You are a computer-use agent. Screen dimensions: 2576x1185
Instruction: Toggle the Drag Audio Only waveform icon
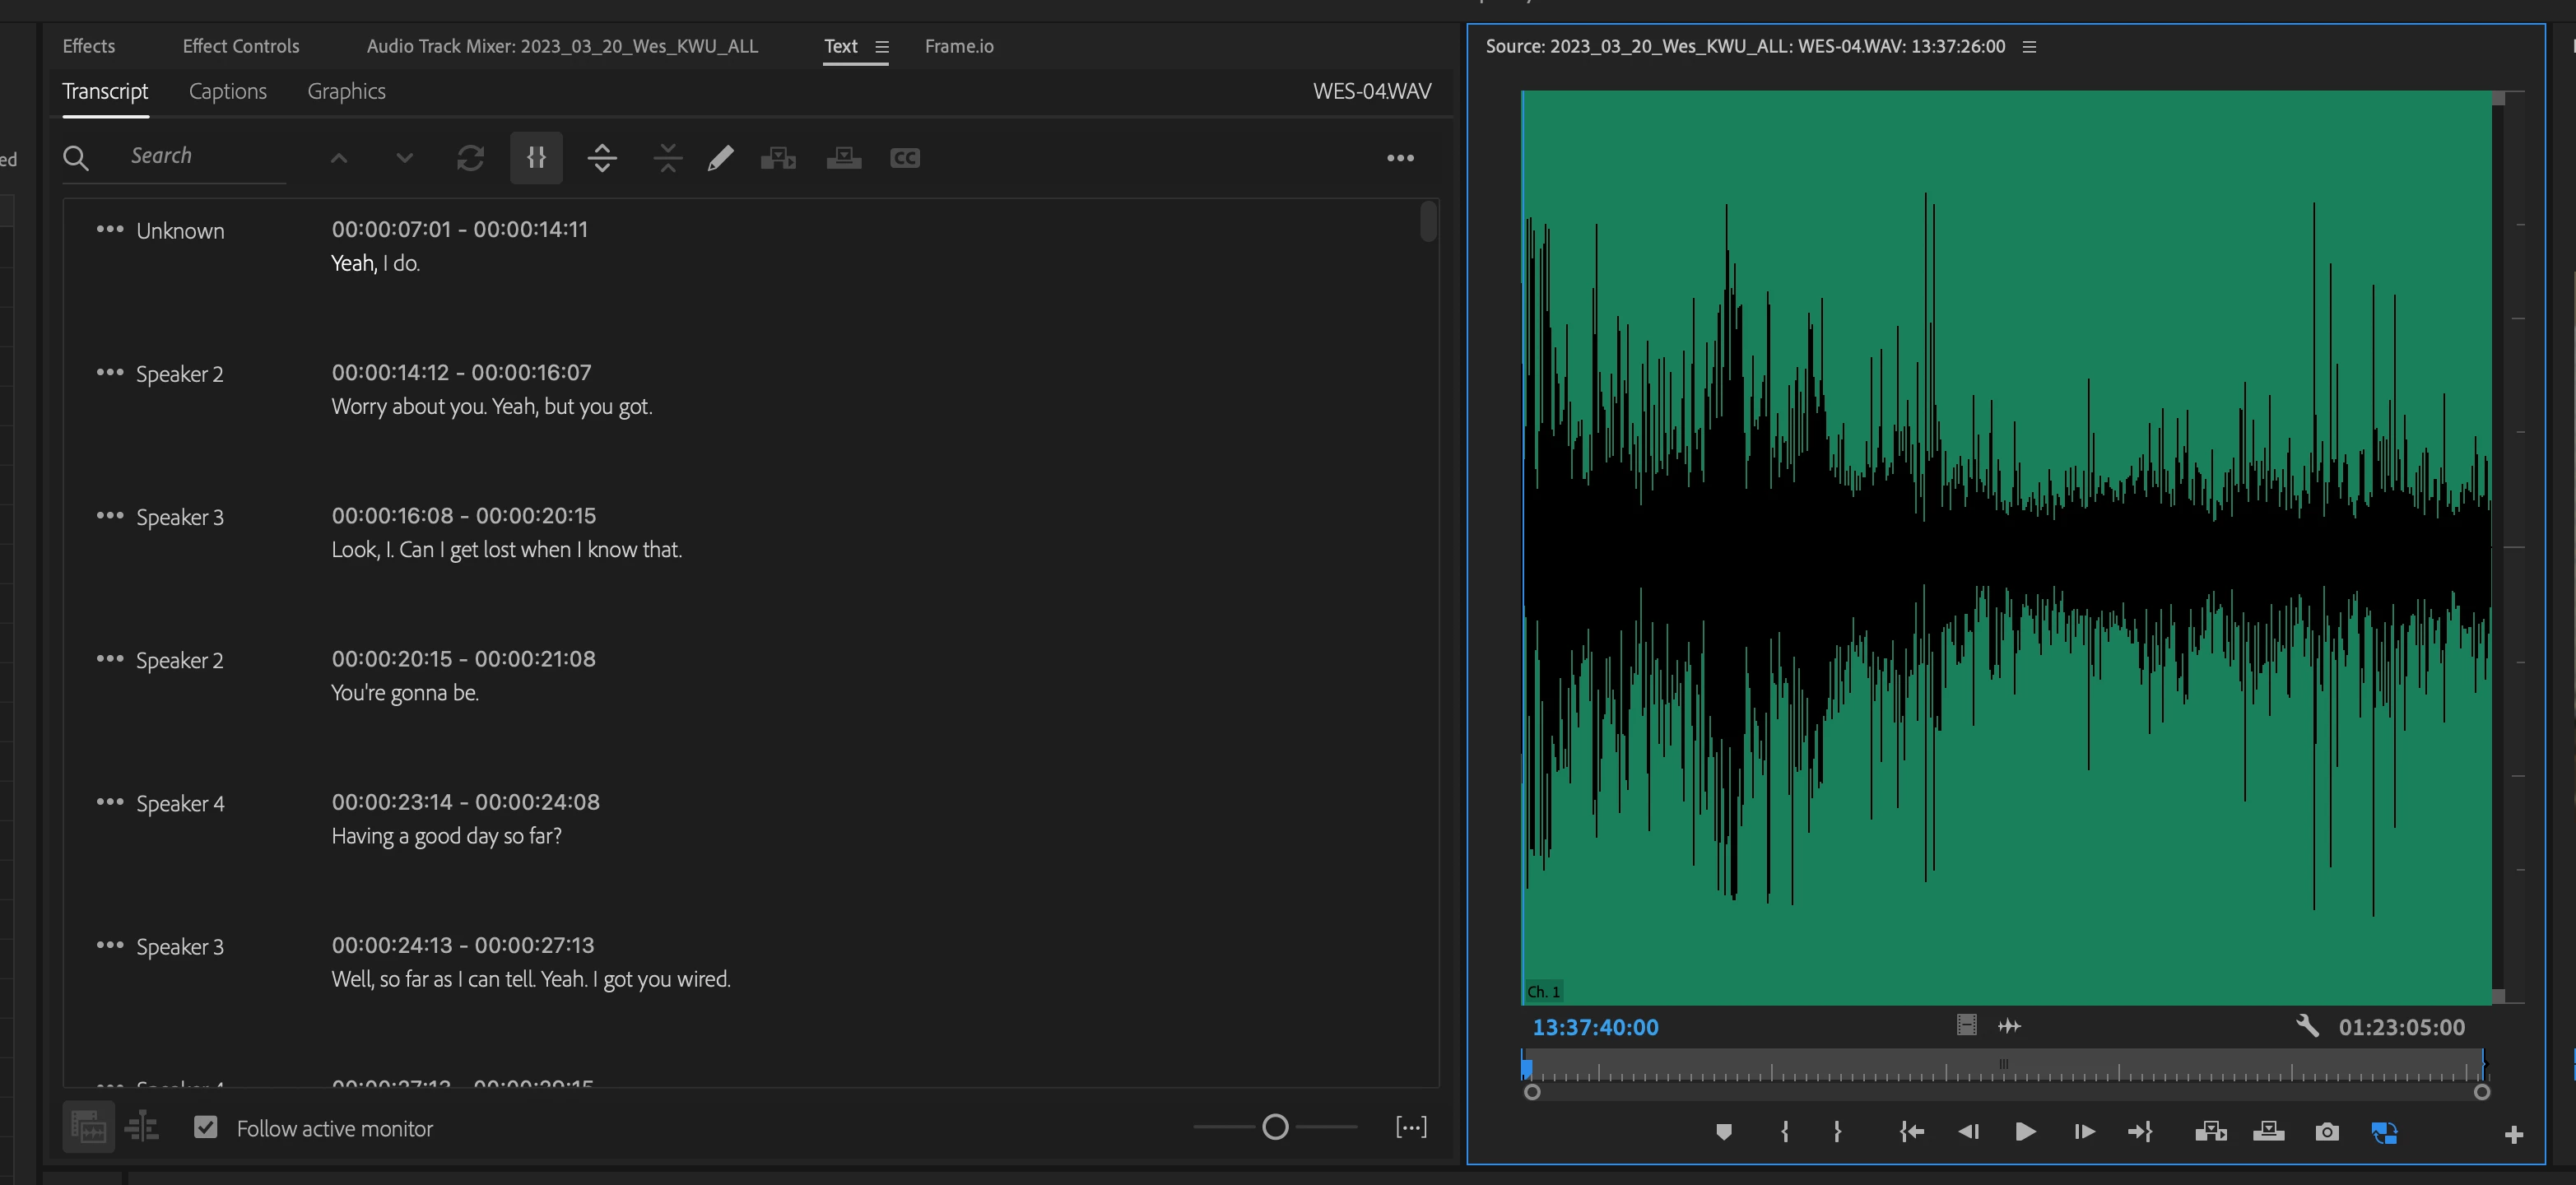pos(2008,1026)
